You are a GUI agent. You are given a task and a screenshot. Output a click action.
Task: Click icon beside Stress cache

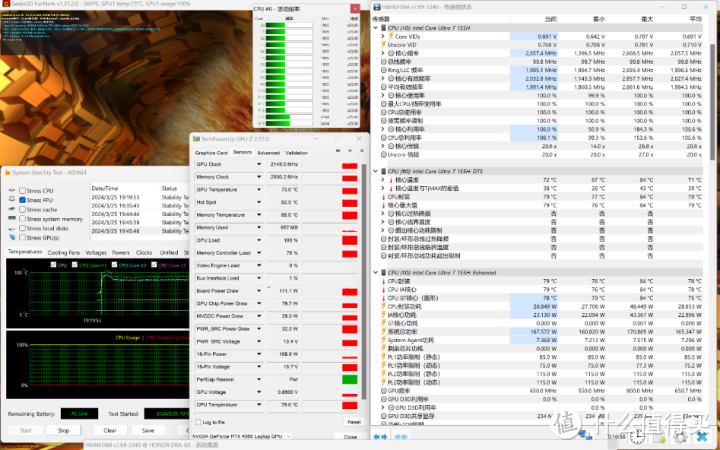(12, 209)
